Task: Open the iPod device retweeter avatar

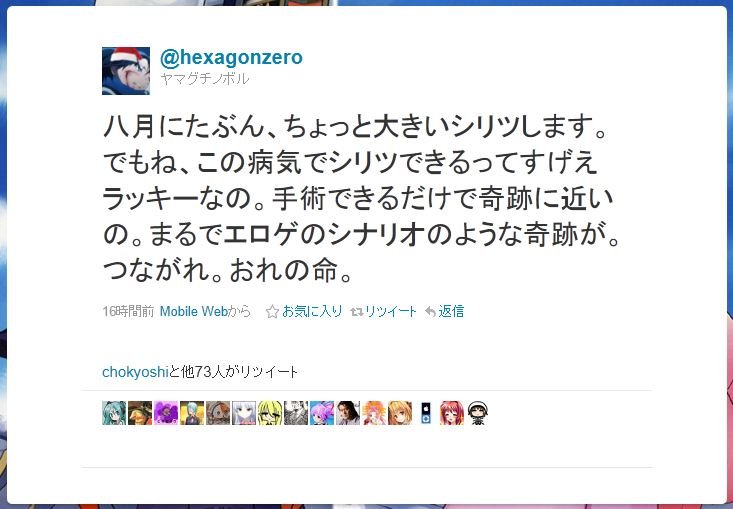Action: pos(426,413)
